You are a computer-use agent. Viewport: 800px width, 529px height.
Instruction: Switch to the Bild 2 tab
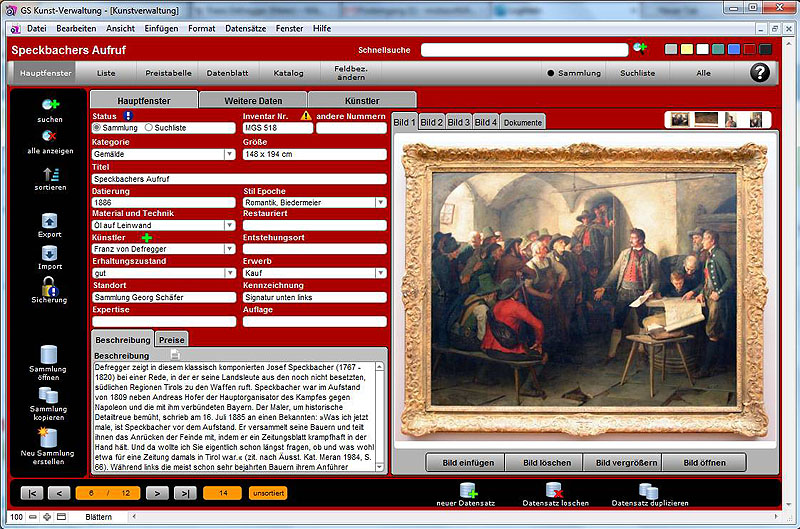click(x=432, y=122)
